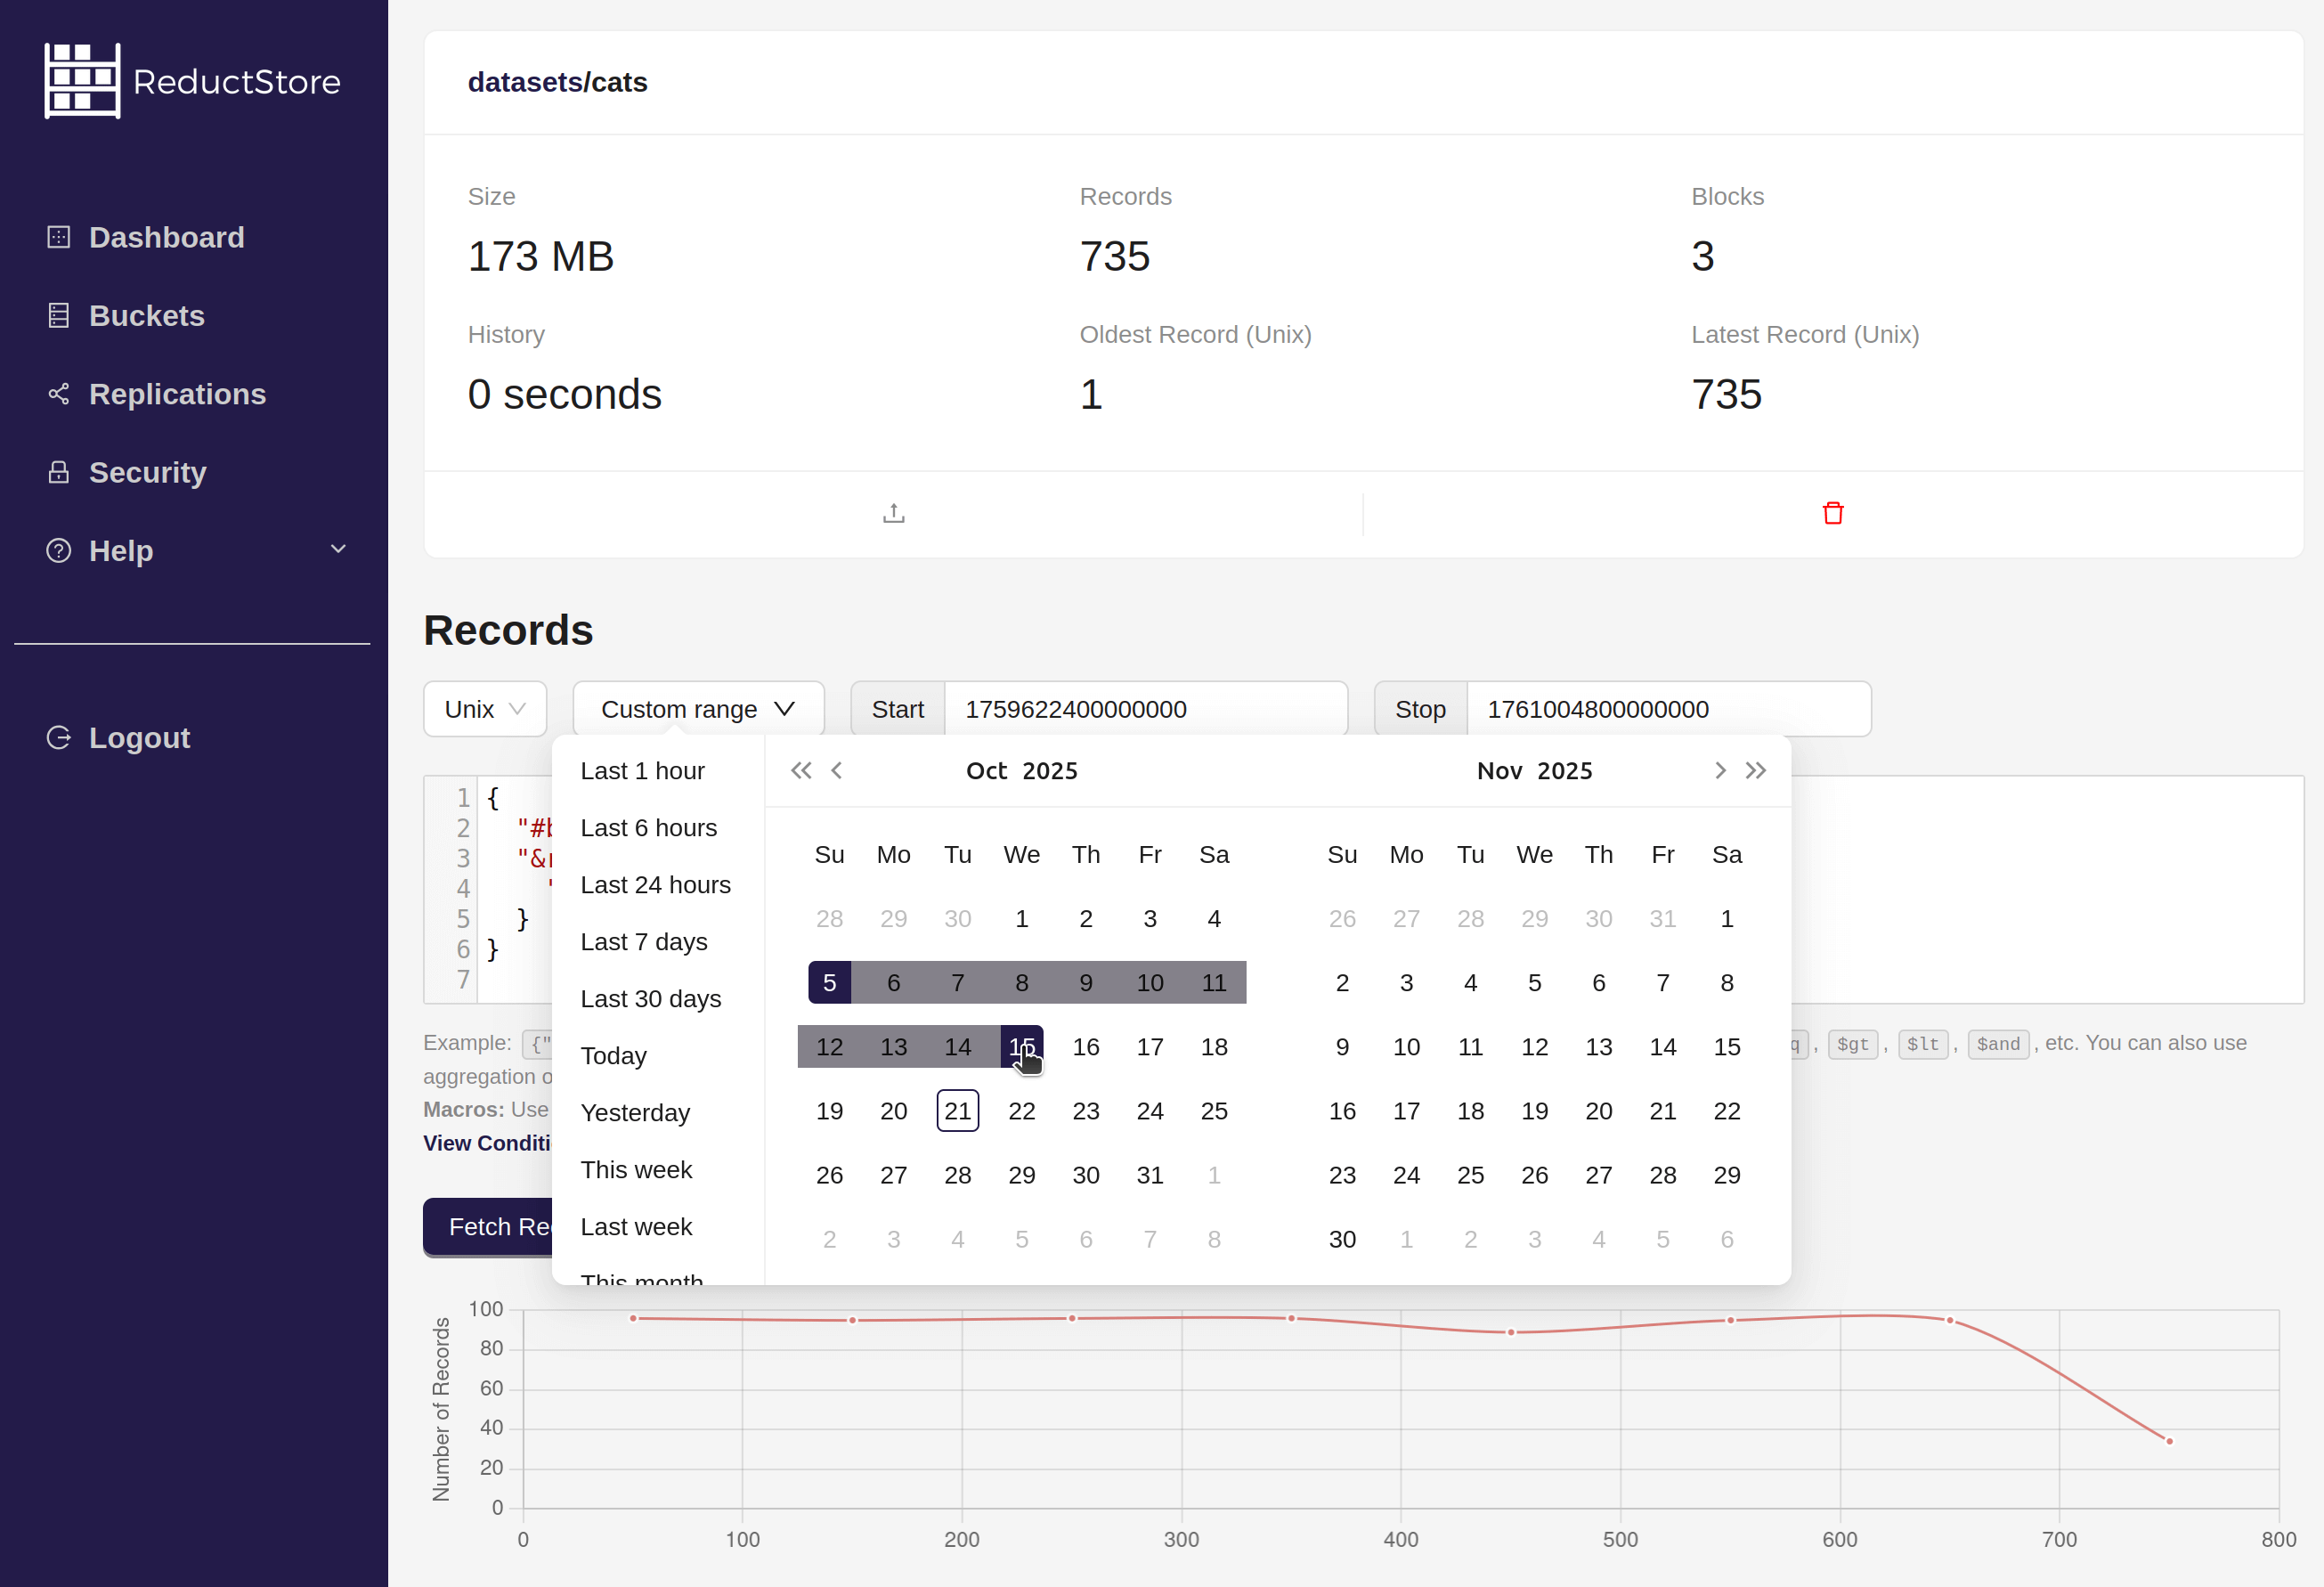The image size is (2324, 1587).
Task: Click the export/share icon for datasets/cats
Action: [x=893, y=512]
